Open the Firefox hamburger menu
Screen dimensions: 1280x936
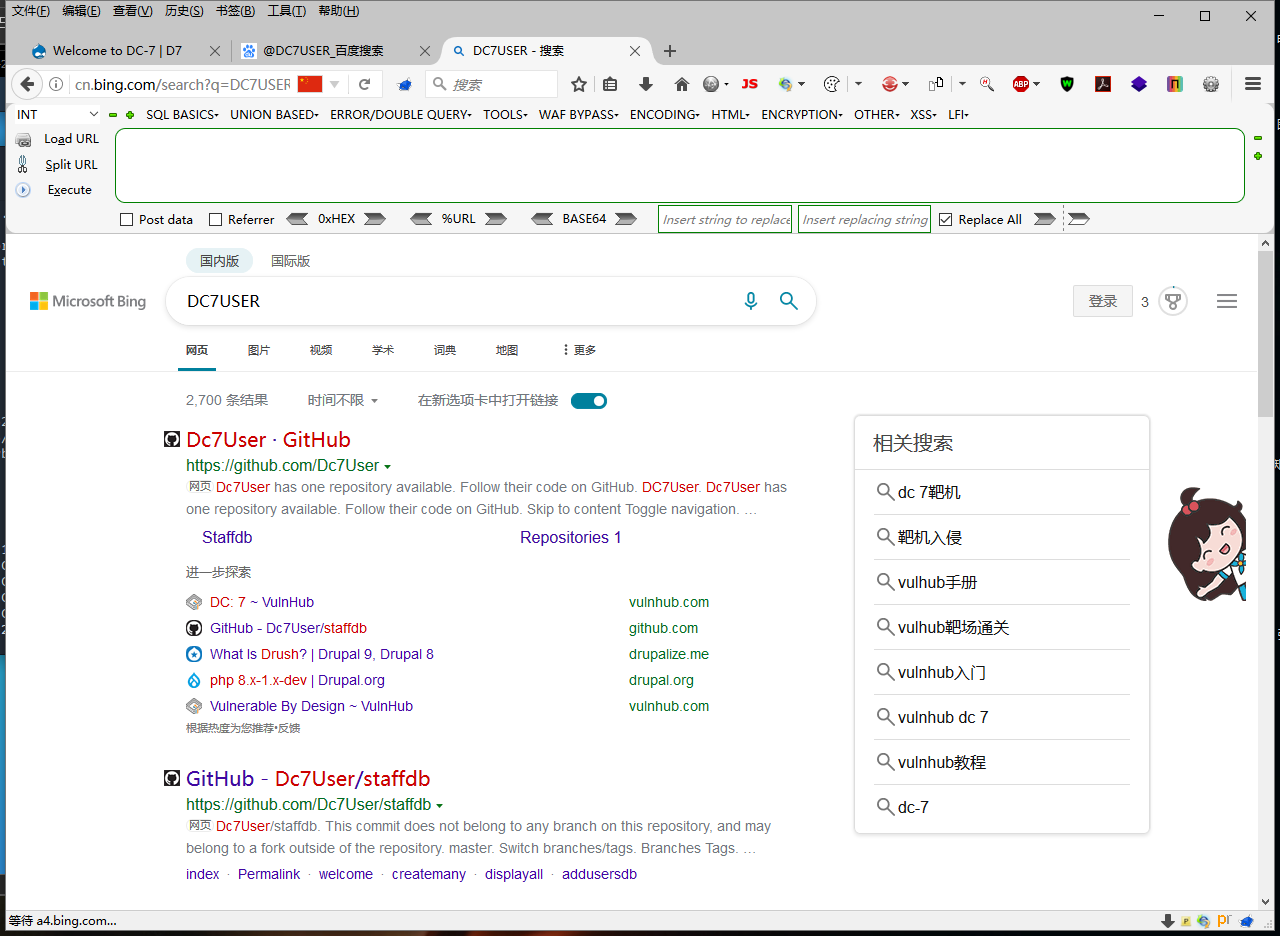pos(1253,84)
